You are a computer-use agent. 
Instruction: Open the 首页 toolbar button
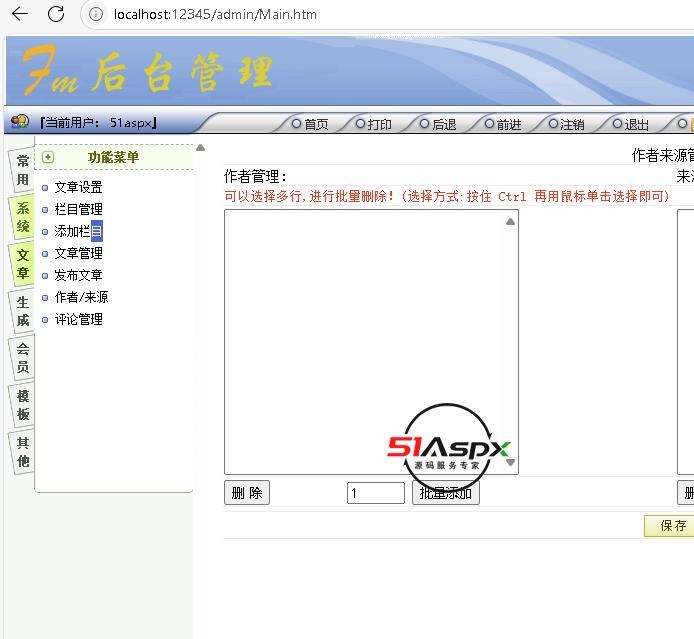point(310,124)
